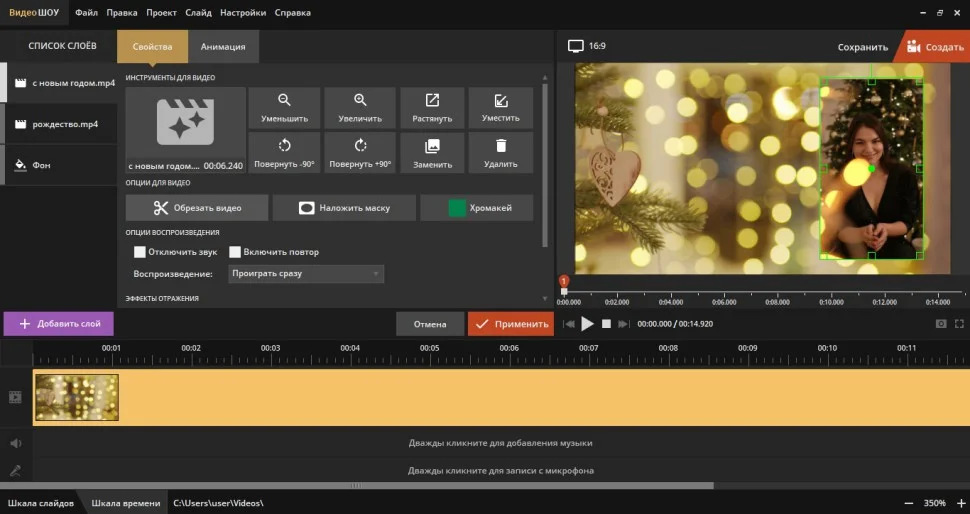Viewport: 970px width, 514px height.
Task: Select the Уместить fit tool
Action: click(x=500, y=107)
